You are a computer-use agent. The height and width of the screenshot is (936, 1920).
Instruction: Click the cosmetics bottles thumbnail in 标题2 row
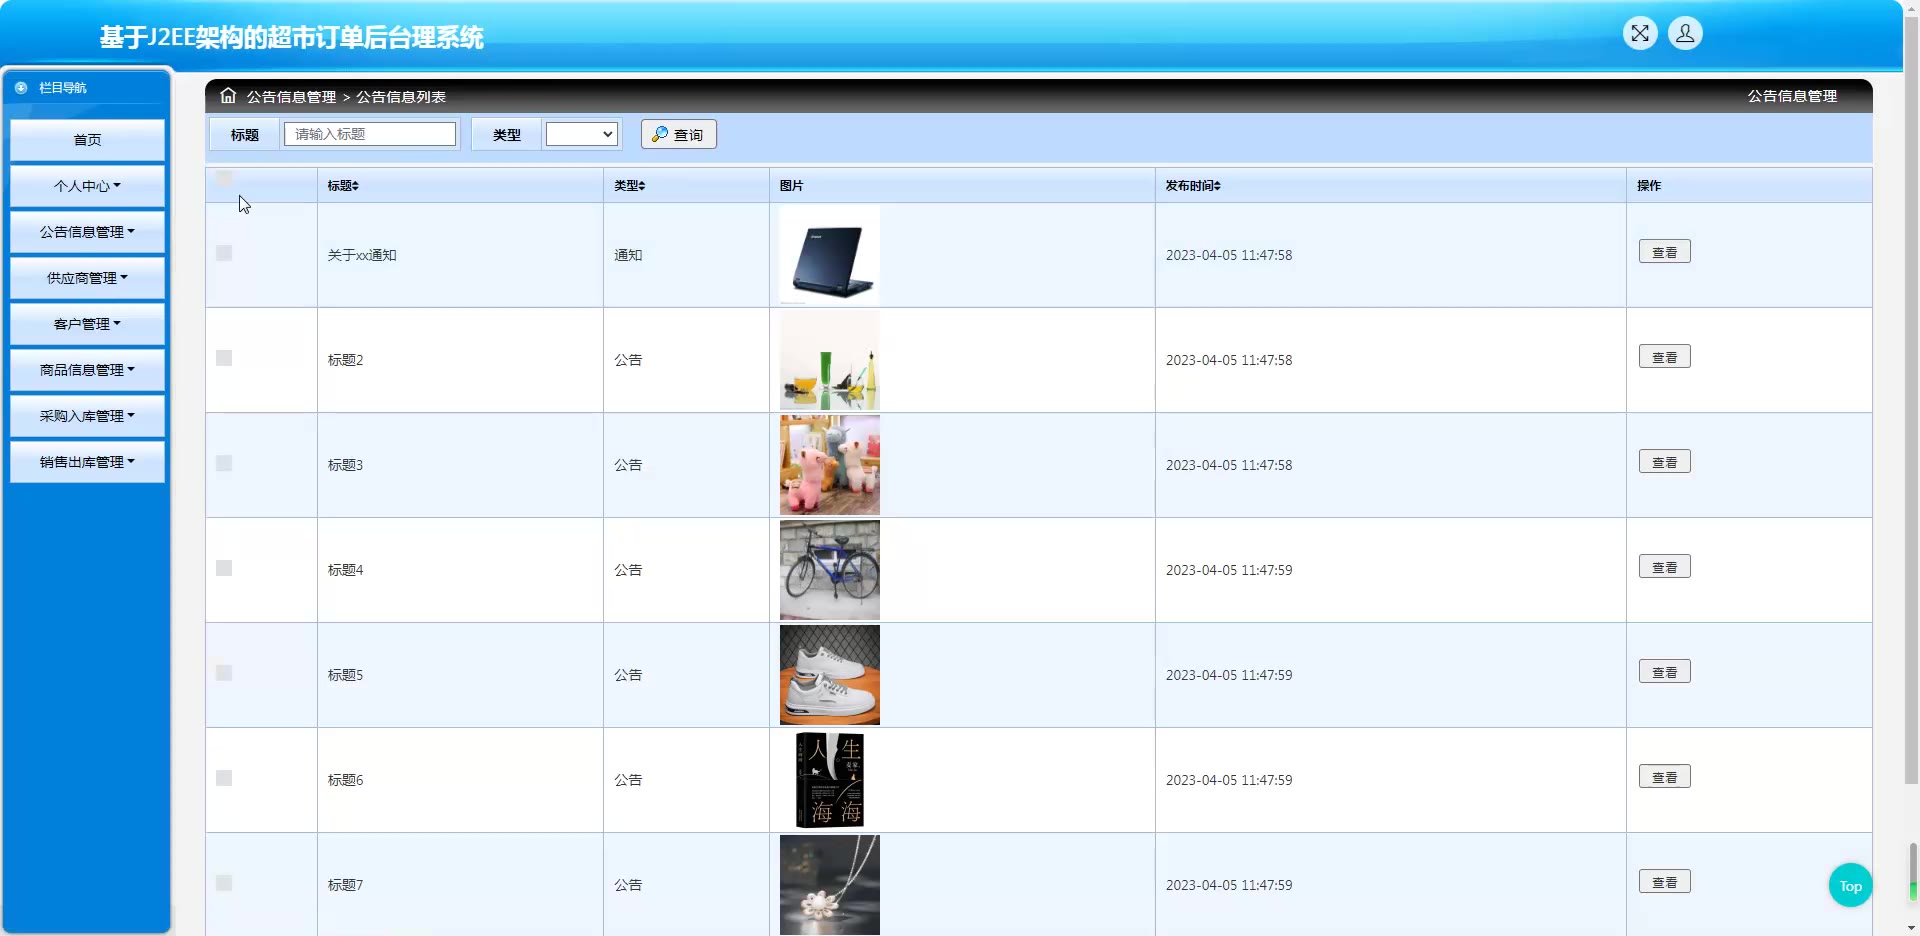[830, 360]
